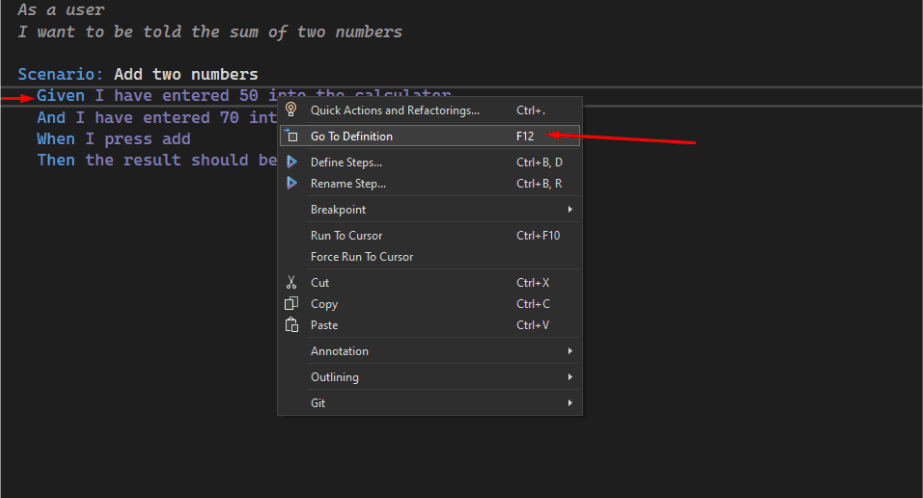Click the 'Then the result should be' step
The width and height of the screenshot is (923, 498).
[x=157, y=160]
